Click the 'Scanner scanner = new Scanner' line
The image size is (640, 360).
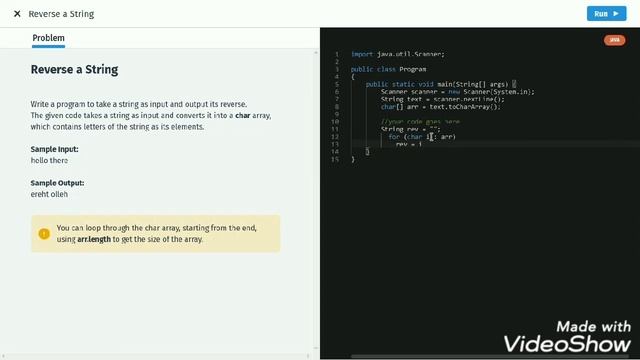(458, 92)
